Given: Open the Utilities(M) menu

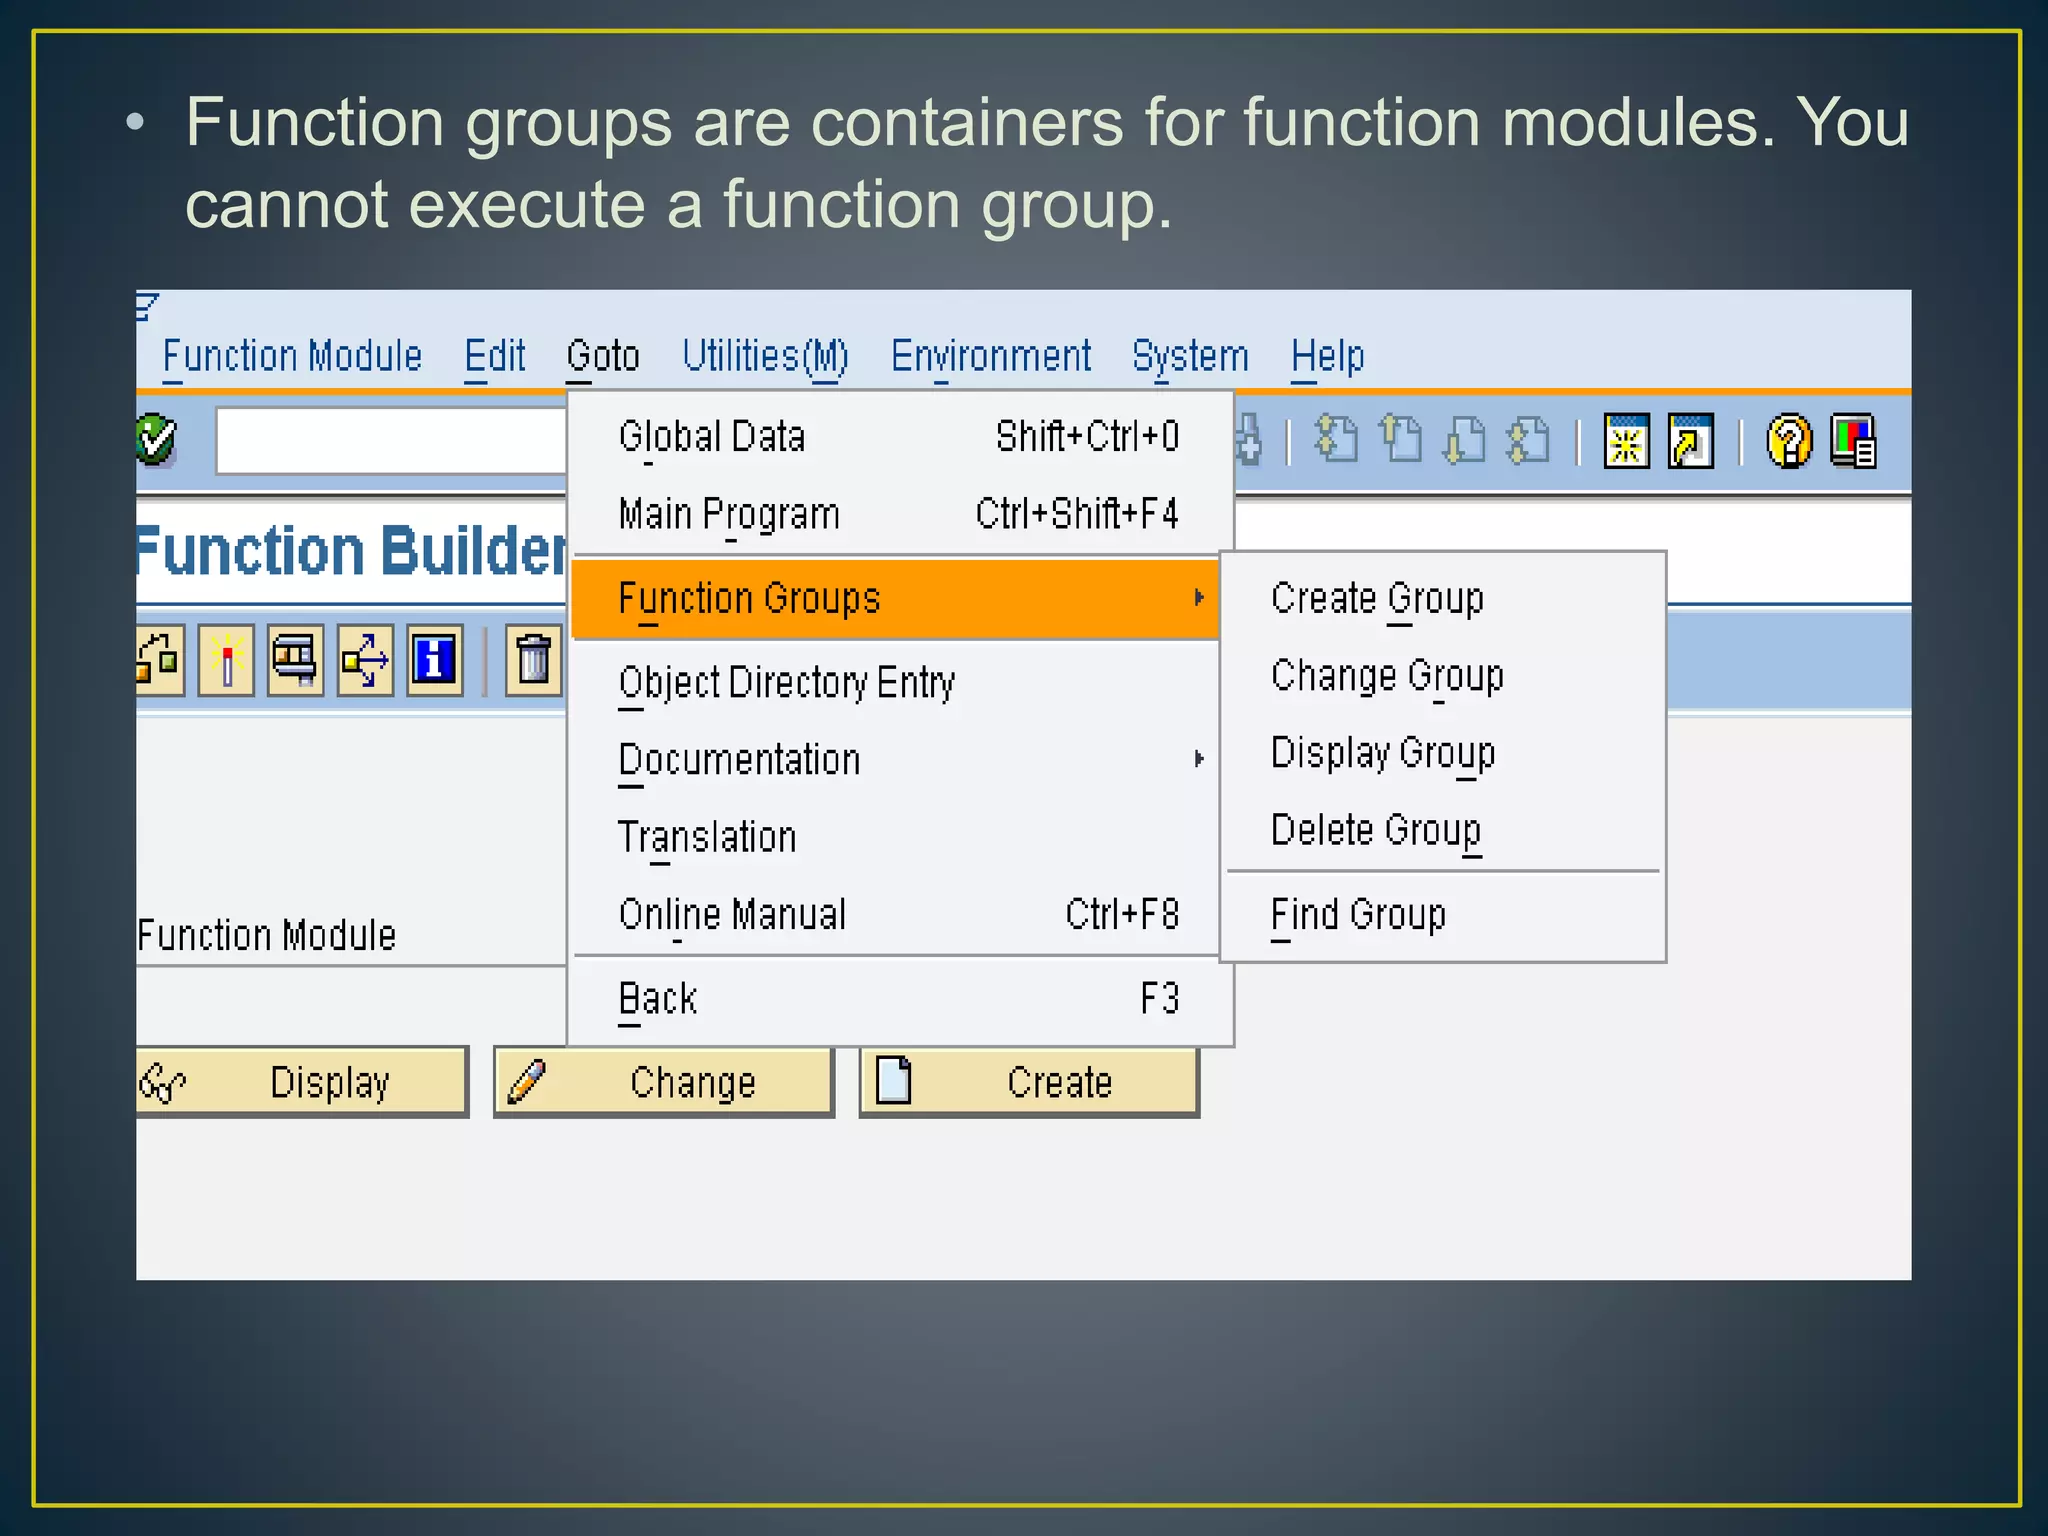Looking at the screenshot, I should point(765,357).
